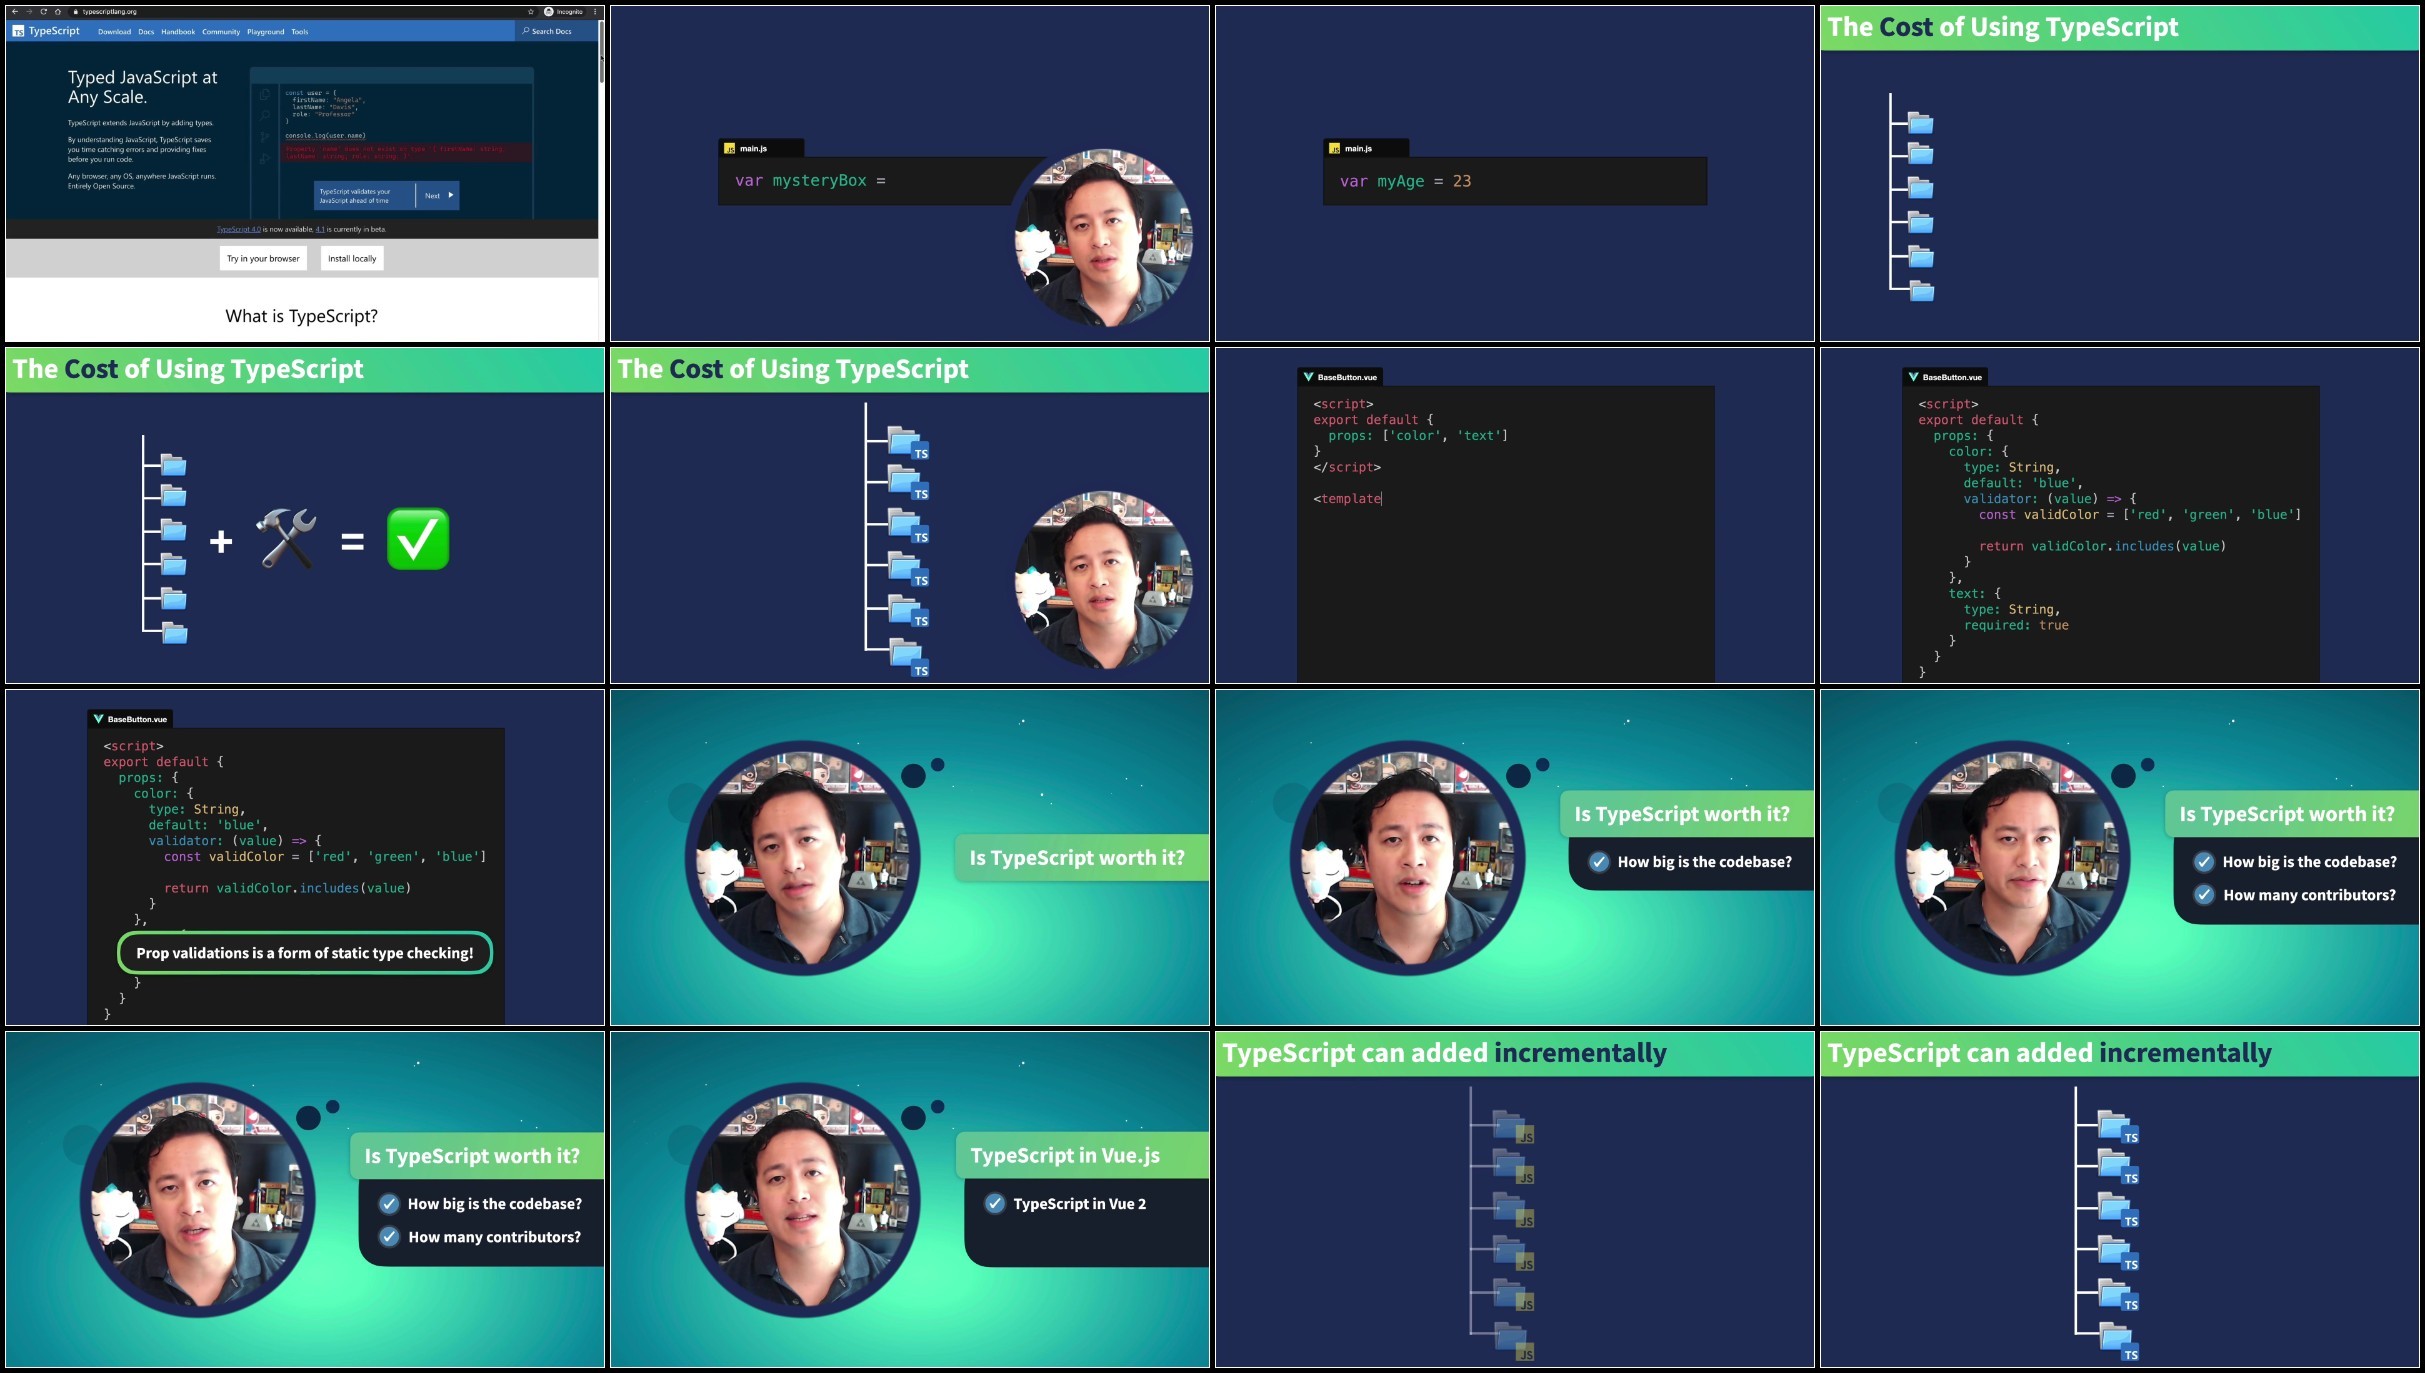
Task: Click the green checkmark box icon
Action: click(418, 539)
